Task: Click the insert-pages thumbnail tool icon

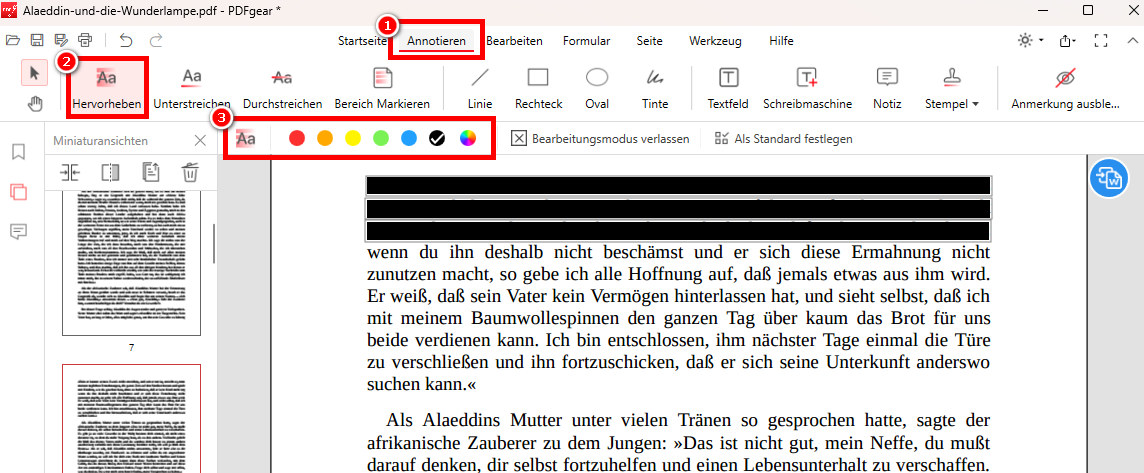Action: [70, 172]
